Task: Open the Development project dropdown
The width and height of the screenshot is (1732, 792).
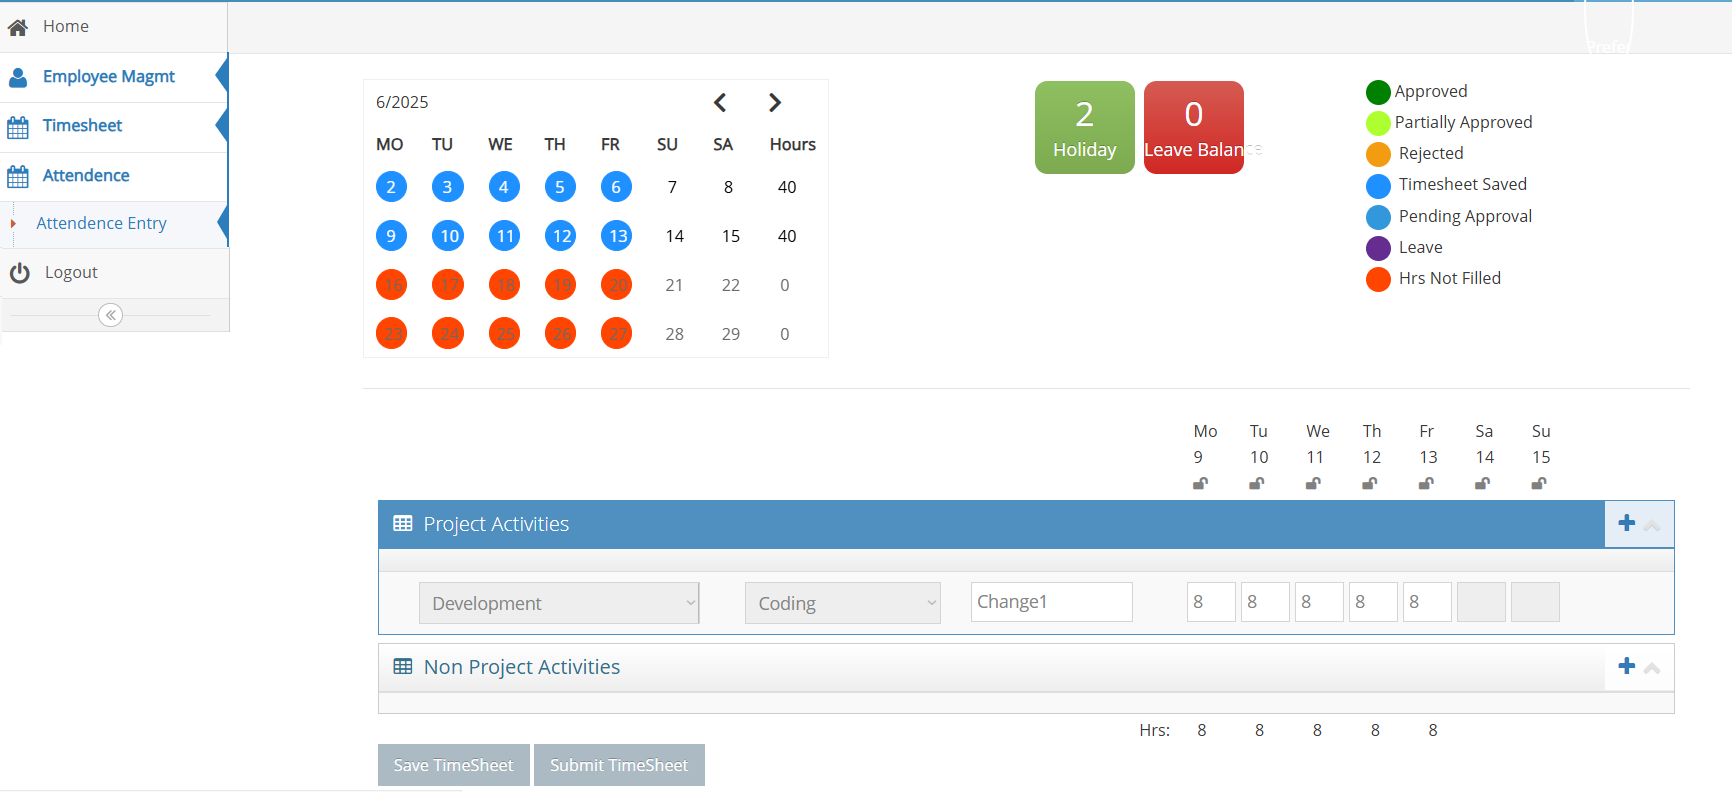Action: [558, 603]
